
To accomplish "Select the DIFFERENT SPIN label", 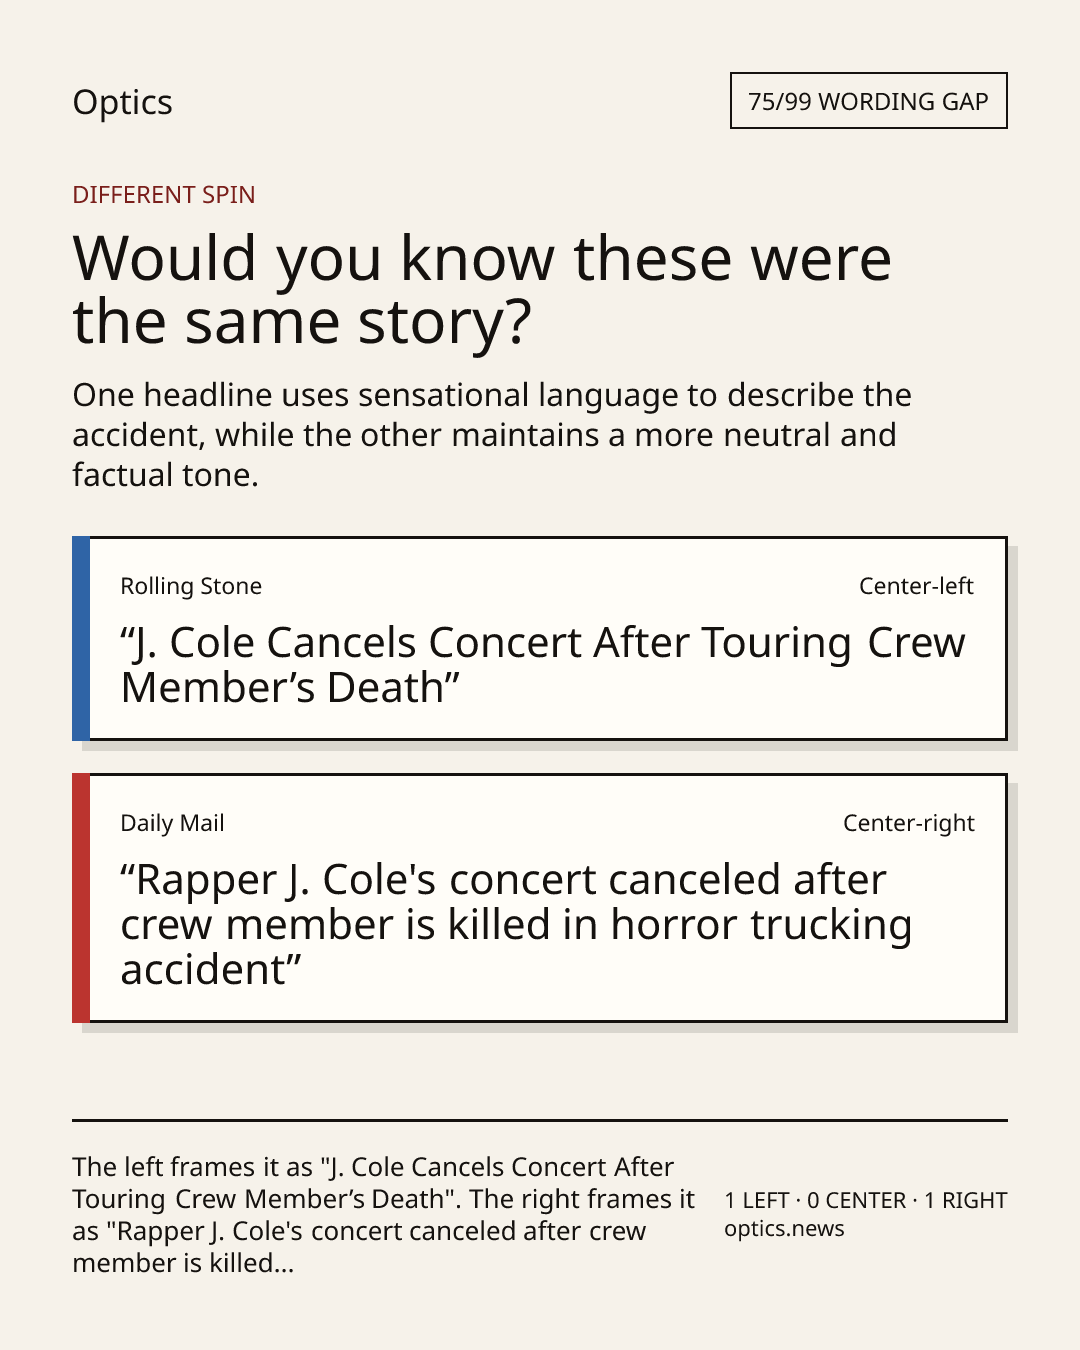I will click(x=164, y=194).
